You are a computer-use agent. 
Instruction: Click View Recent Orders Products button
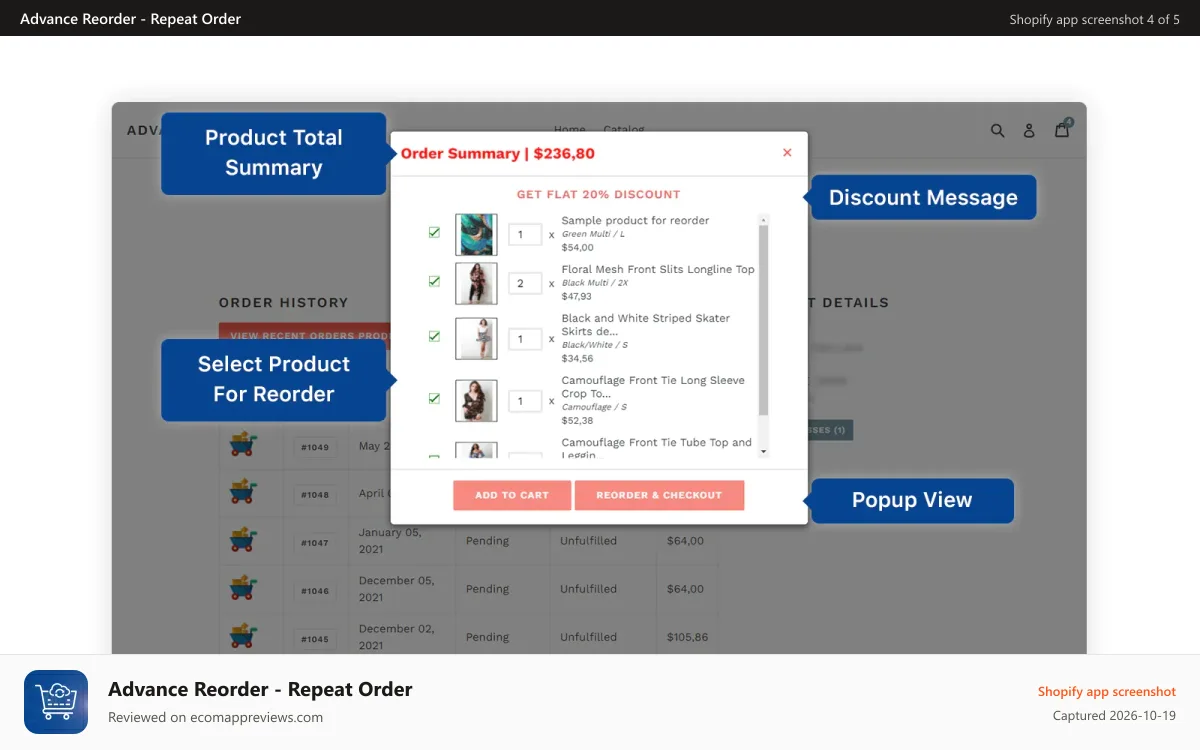pyautogui.click(x=305, y=335)
